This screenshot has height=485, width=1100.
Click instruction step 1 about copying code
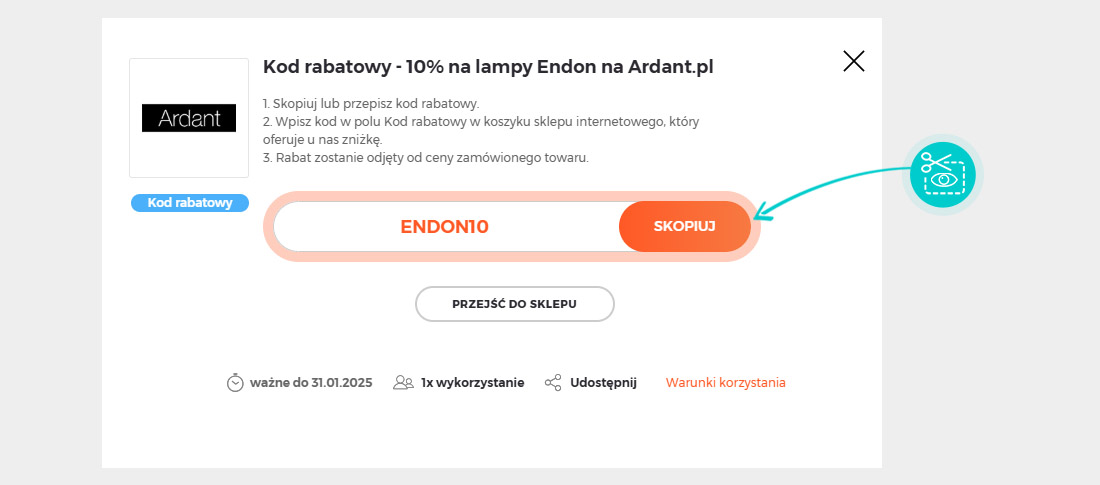tap(371, 104)
